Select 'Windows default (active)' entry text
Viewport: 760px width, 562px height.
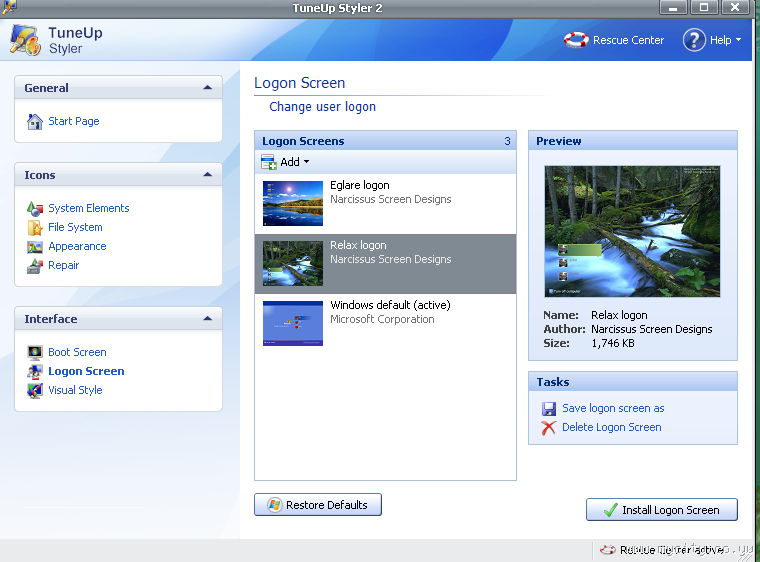[x=390, y=305]
